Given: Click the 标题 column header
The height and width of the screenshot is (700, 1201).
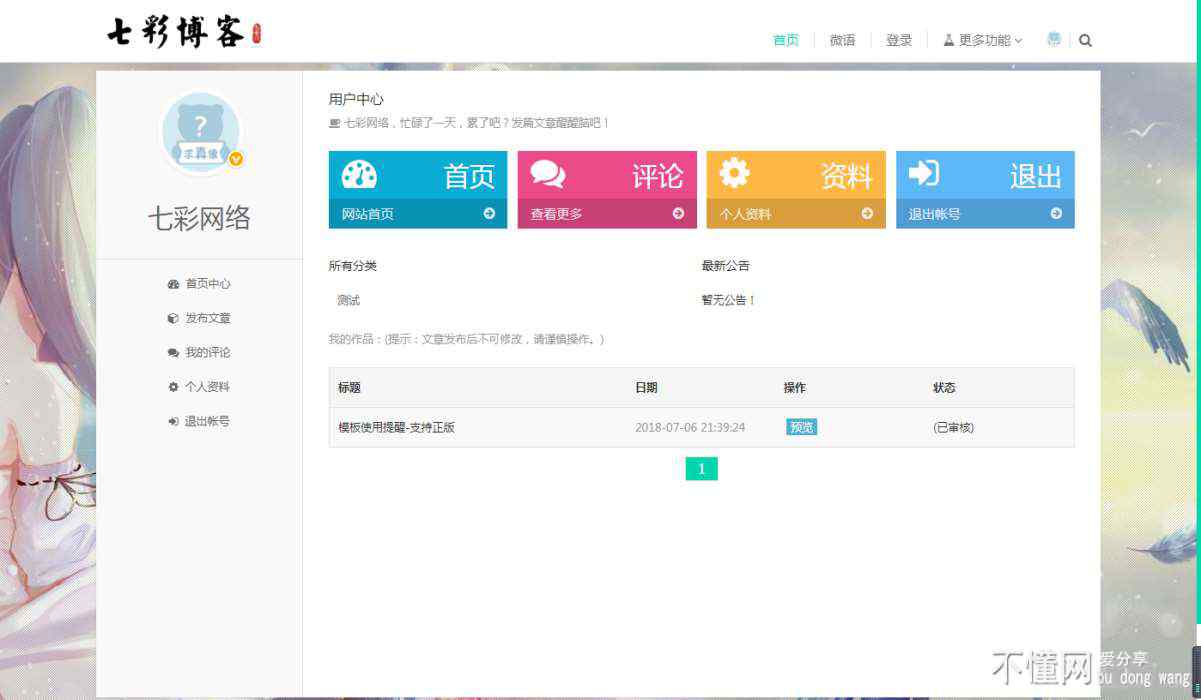Looking at the screenshot, I should [349, 388].
